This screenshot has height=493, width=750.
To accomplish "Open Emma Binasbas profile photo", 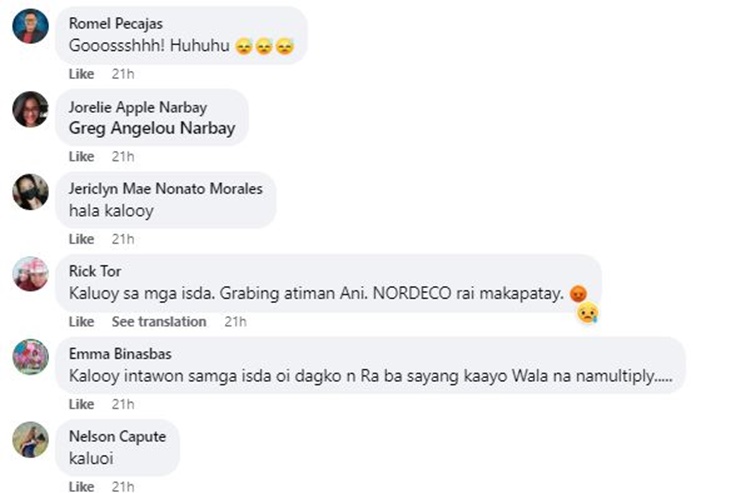I will coord(30,357).
